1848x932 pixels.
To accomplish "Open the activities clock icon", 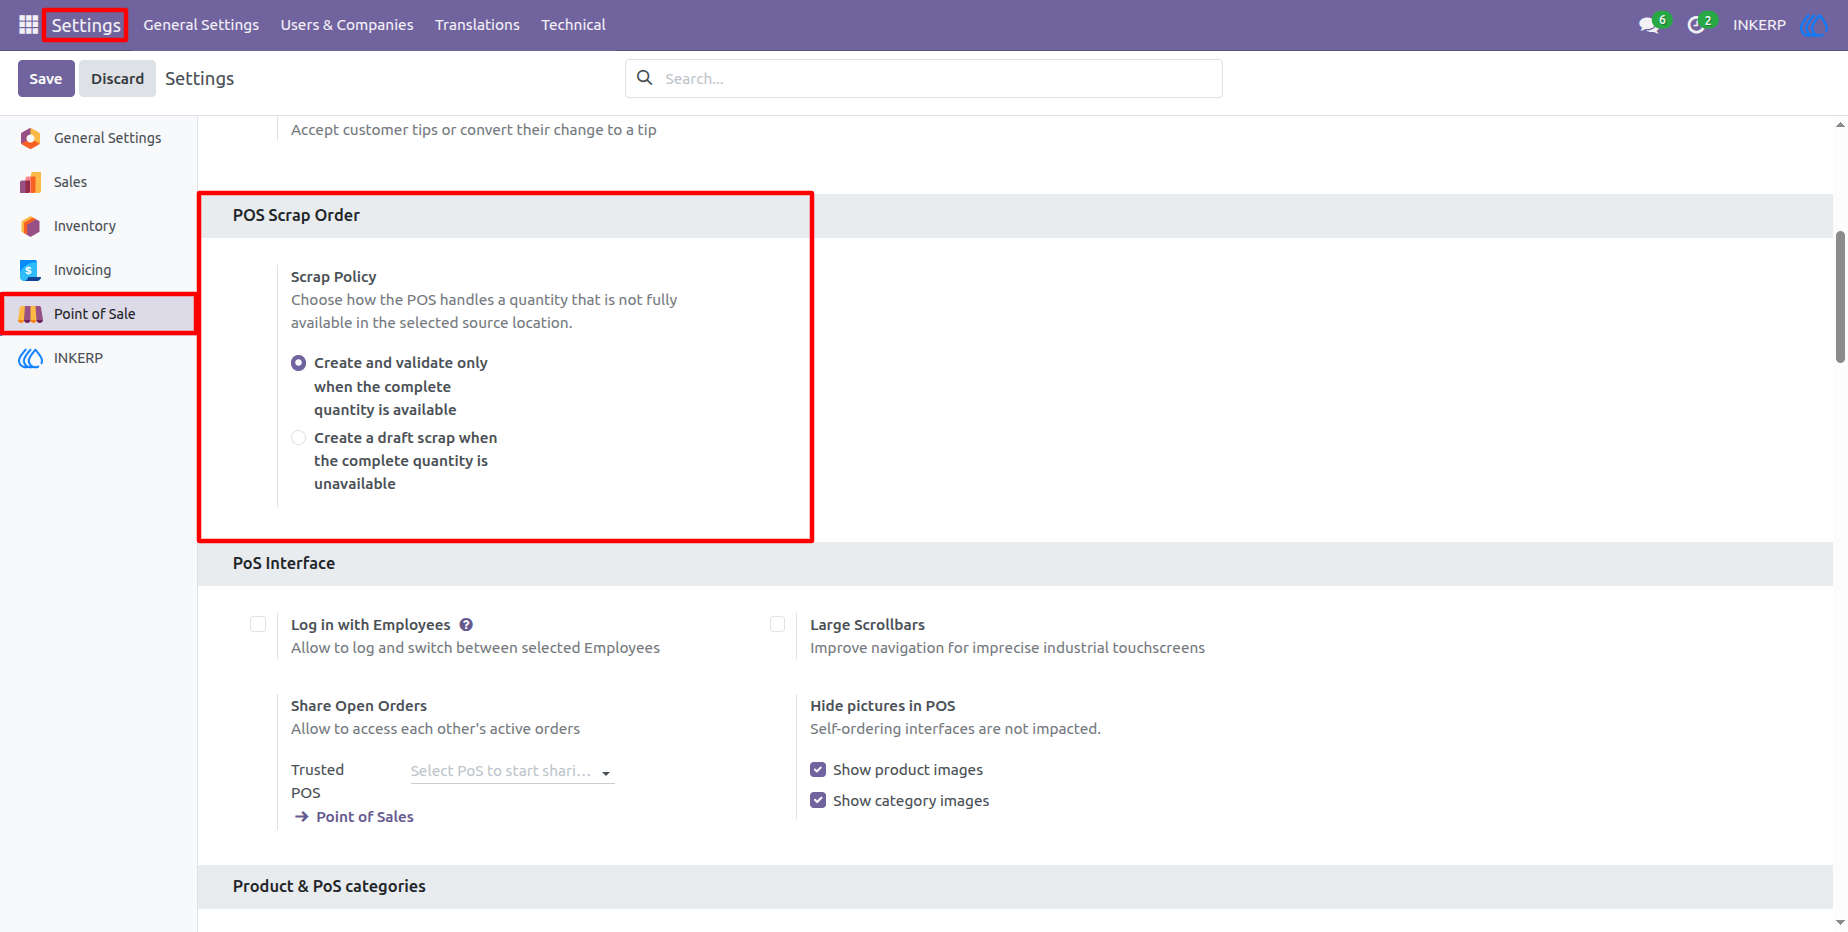I will click(x=1696, y=25).
